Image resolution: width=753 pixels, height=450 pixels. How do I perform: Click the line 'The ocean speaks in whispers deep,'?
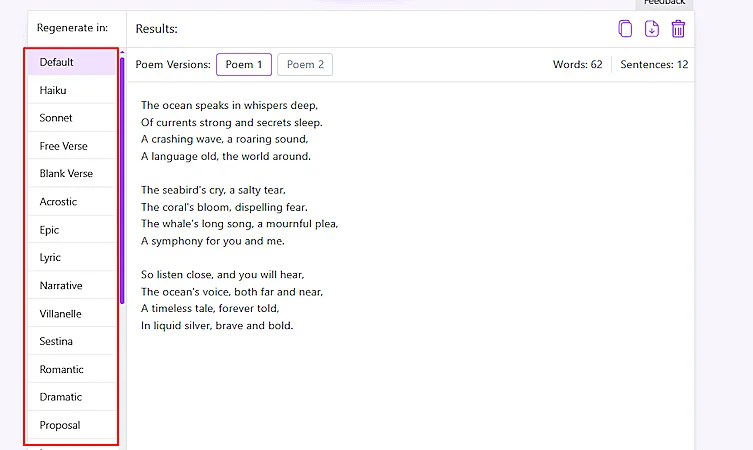[229, 105]
